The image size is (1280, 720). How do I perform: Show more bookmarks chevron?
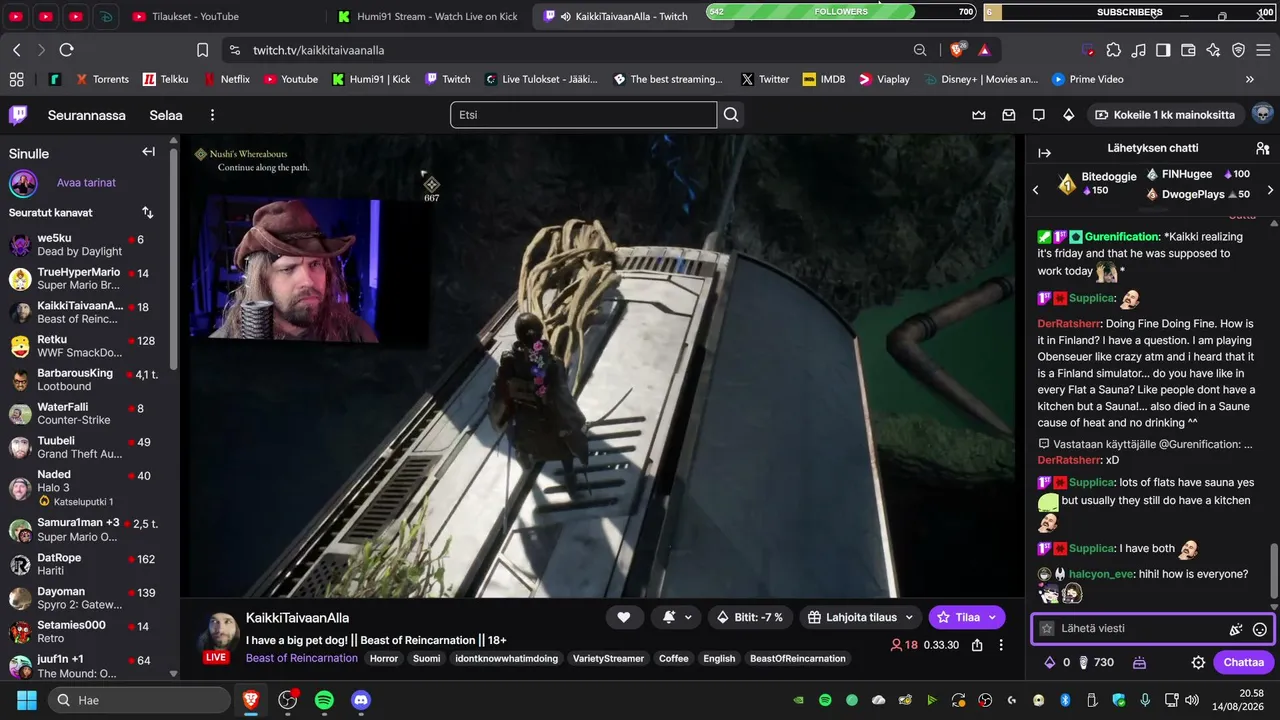click(x=1249, y=79)
